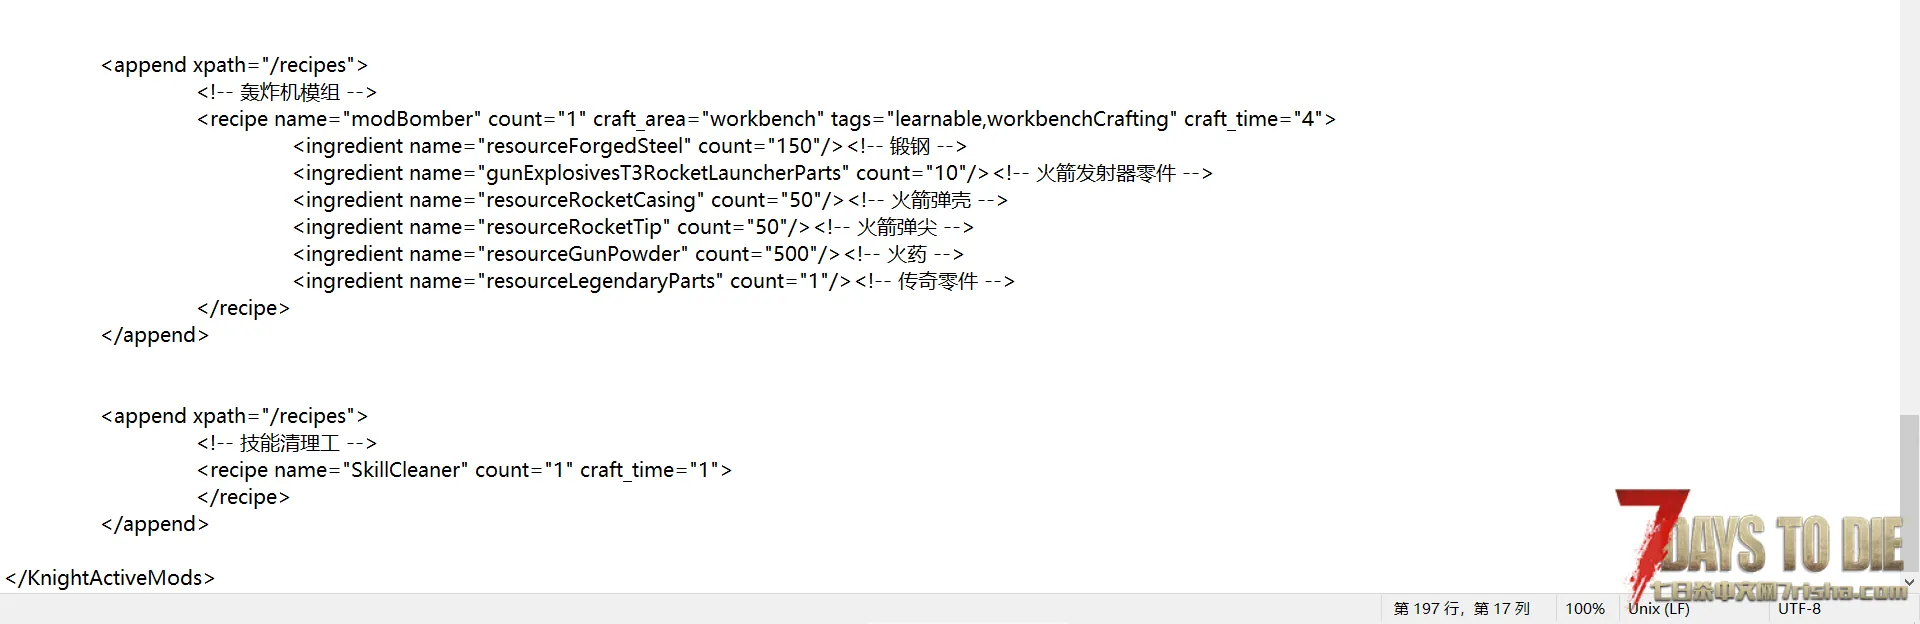The width and height of the screenshot is (1920, 624).
Task: Click the resourceForgedSteel ingredient line
Action: pyautogui.click(x=630, y=146)
